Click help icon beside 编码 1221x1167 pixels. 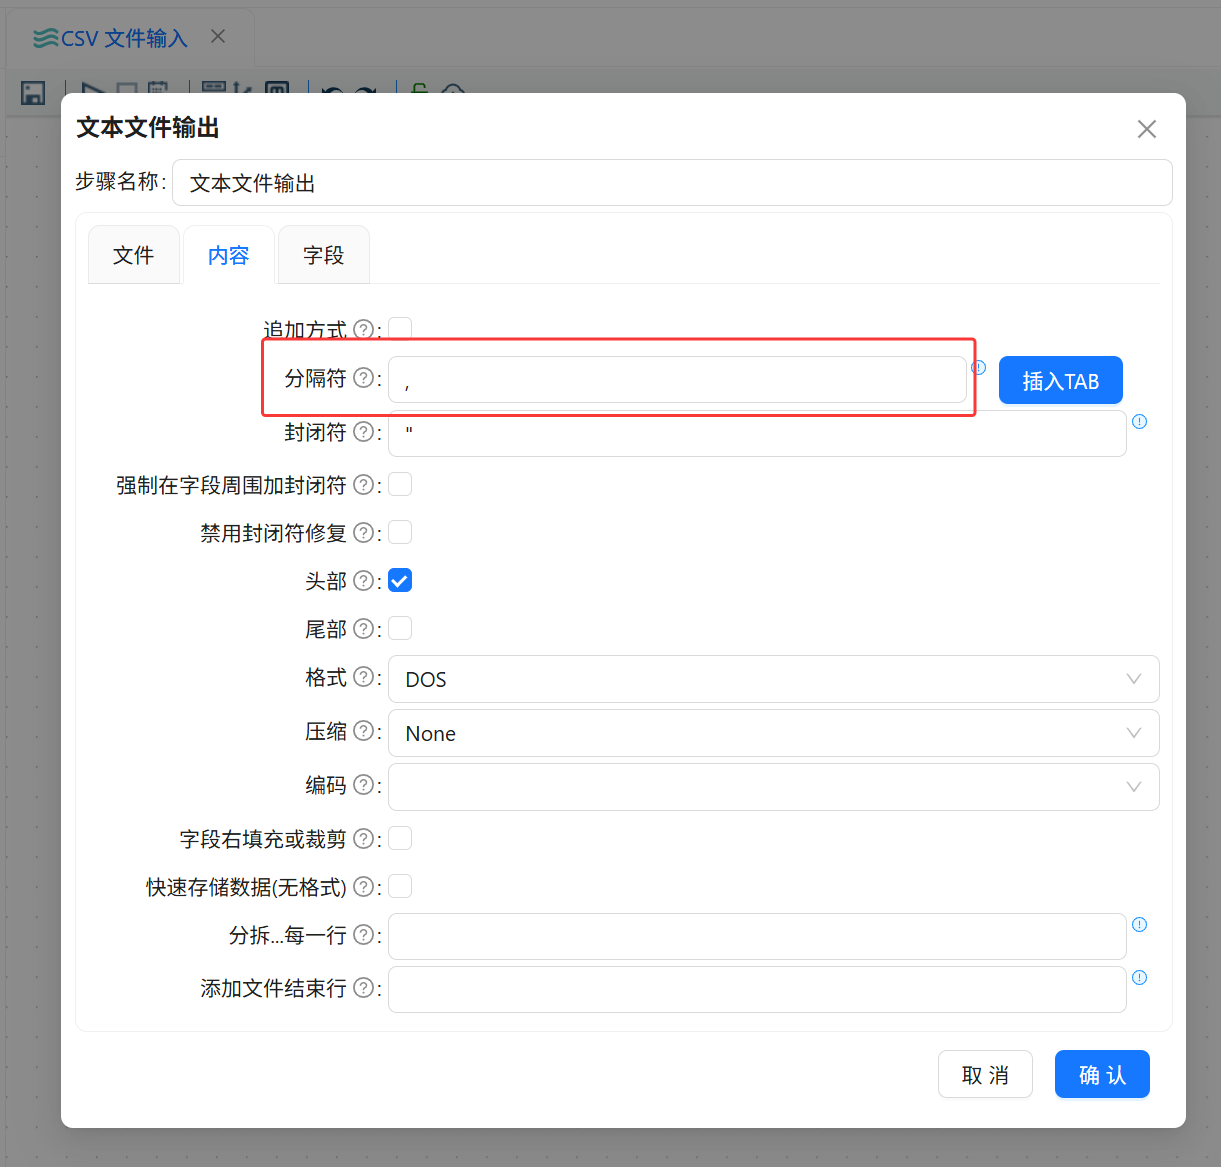coord(364,785)
